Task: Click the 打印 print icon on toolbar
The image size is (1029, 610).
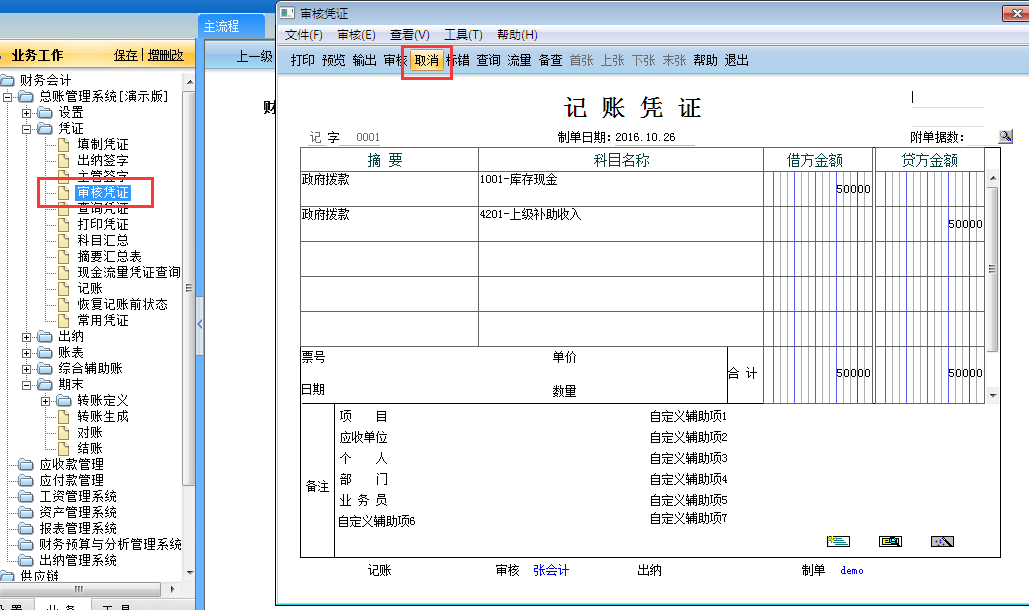Action: (x=304, y=59)
